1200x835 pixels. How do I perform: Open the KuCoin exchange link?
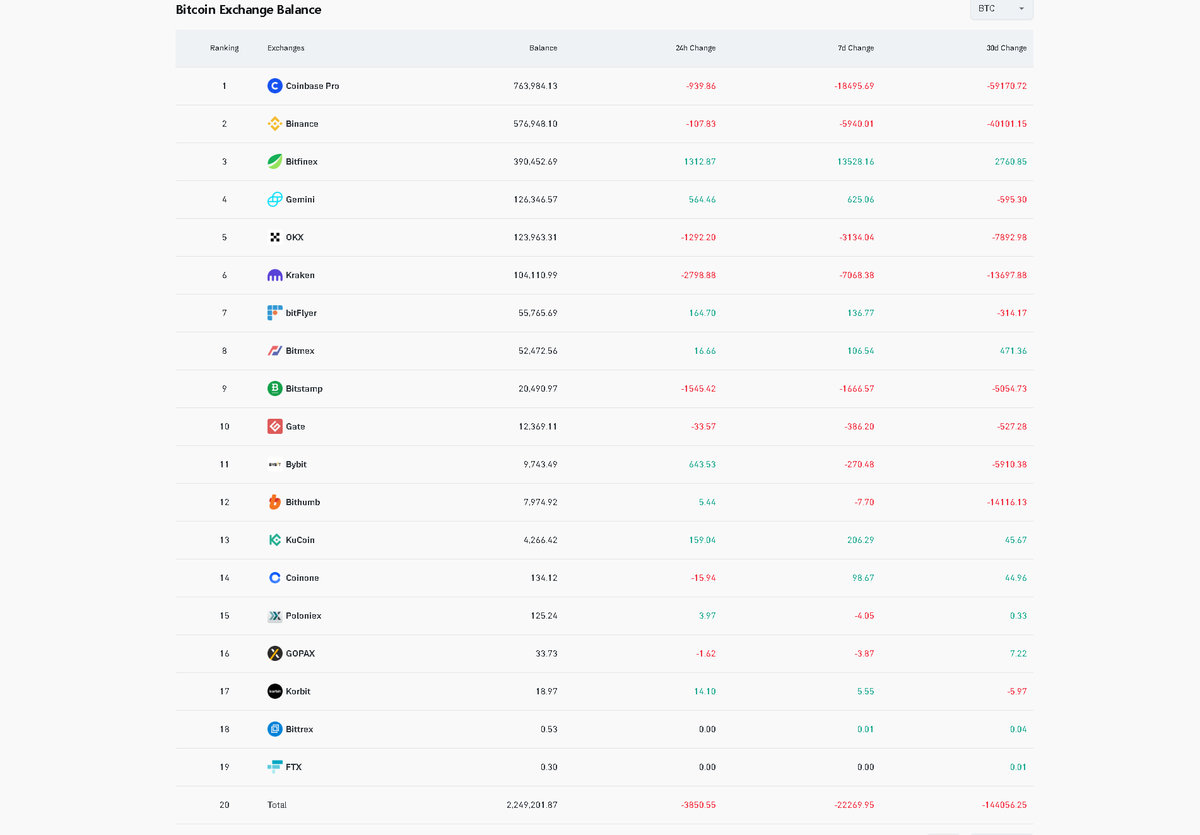[x=300, y=540]
